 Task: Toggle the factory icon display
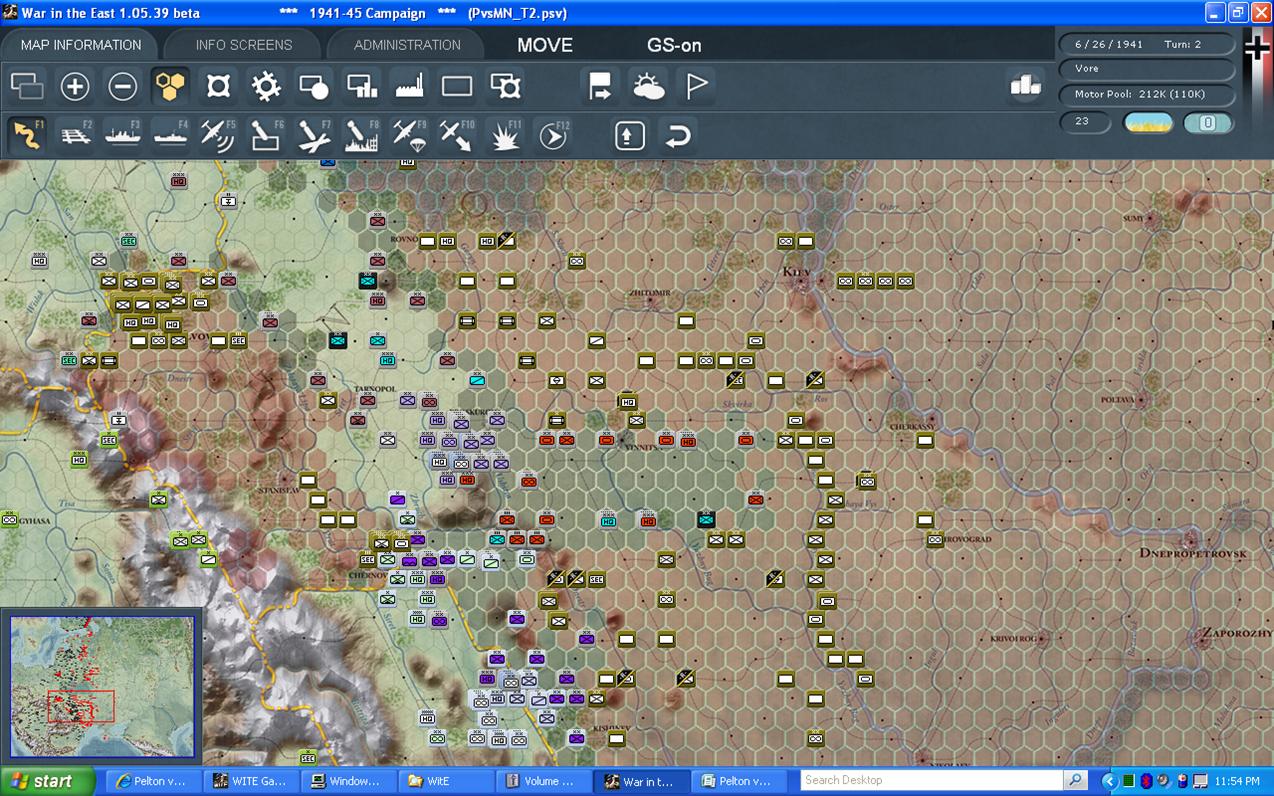pyautogui.click(x=410, y=87)
